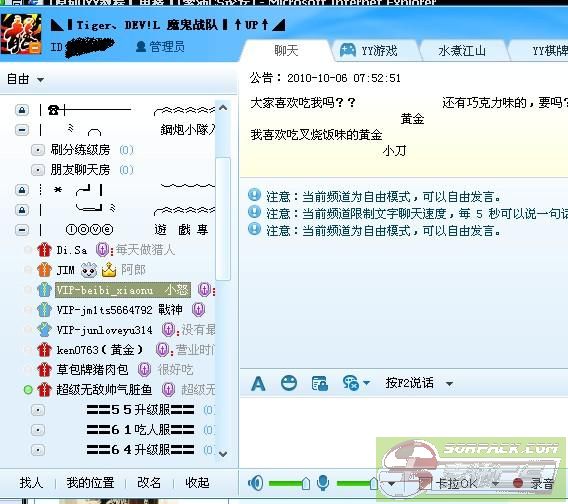This screenshot has height=504, width=568.
Task: Click the red record dot icon
Action: (518, 483)
